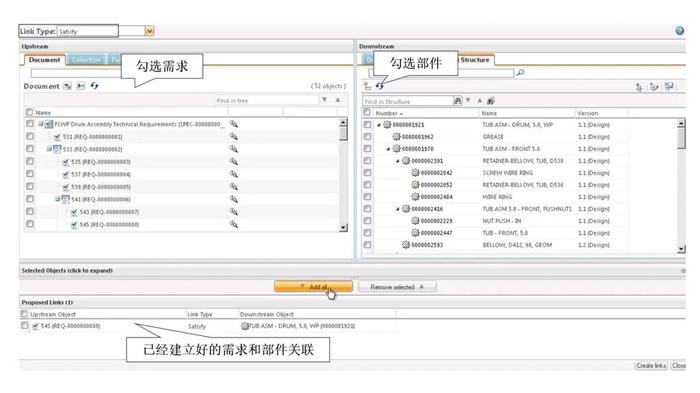Click the Remove selected button
The width and height of the screenshot is (700, 393).
397,287
